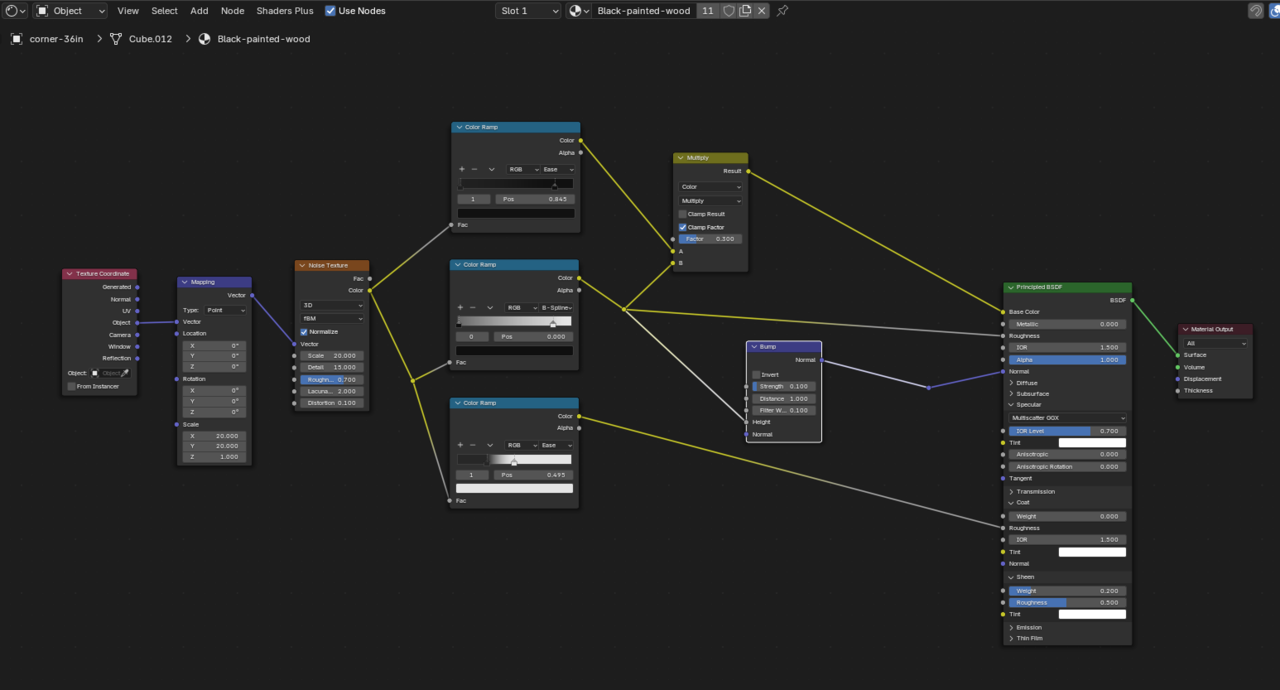Screen dimensions: 1280x690
Task: Add a stop to the middle Color Ramp
Action: (x=462, y=308)
